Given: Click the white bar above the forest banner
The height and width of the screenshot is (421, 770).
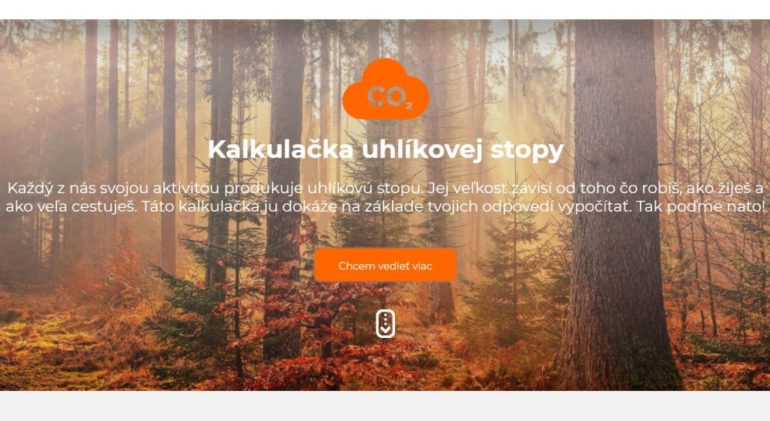Looking at the screenshot, I should point(385,10).
